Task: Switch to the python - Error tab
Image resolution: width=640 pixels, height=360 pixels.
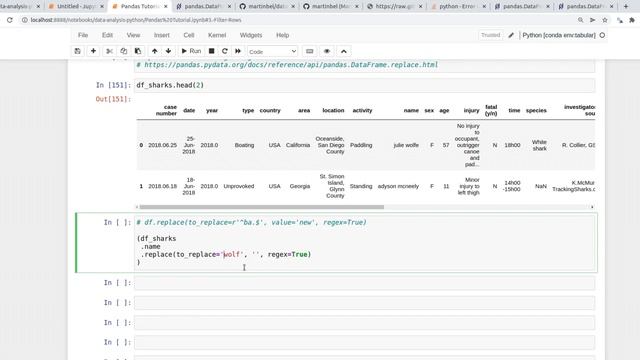Action: (x=457, y=6)
